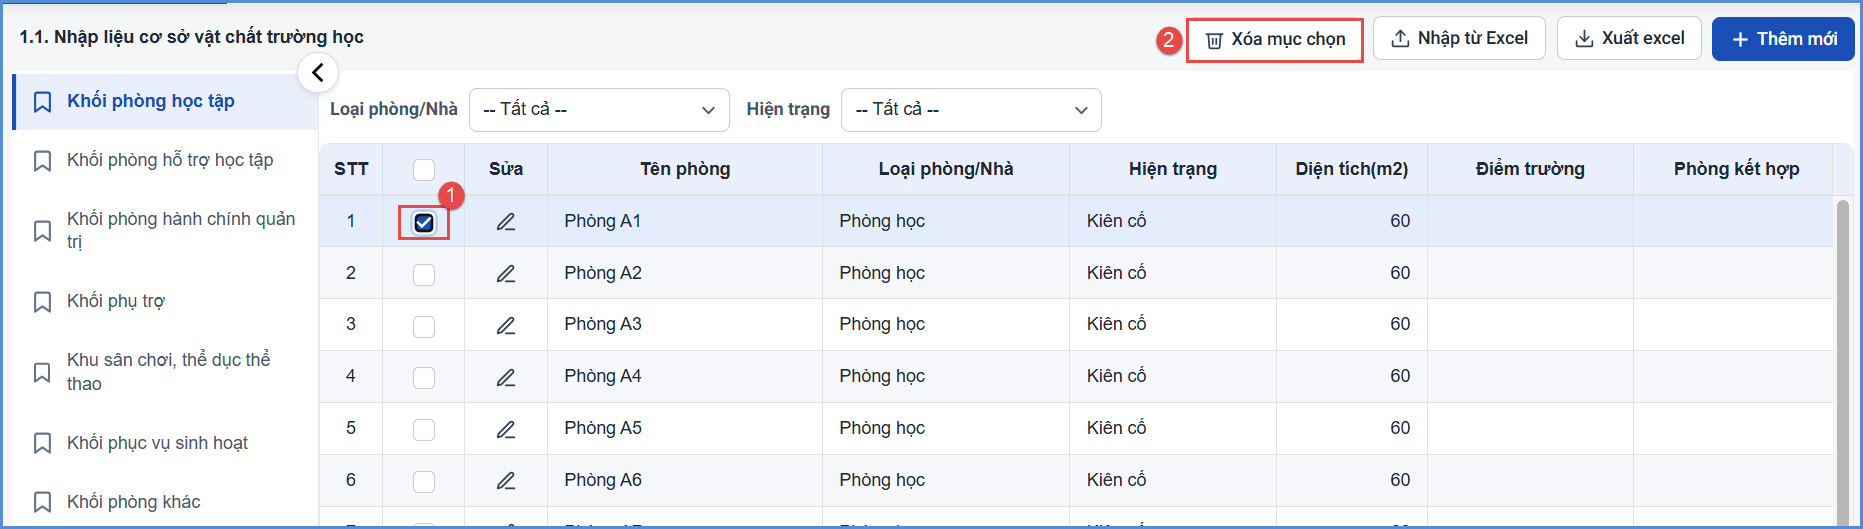1863x529 pixels.
Task: Click the table's vertical scrollbar
Action: 1842,360
